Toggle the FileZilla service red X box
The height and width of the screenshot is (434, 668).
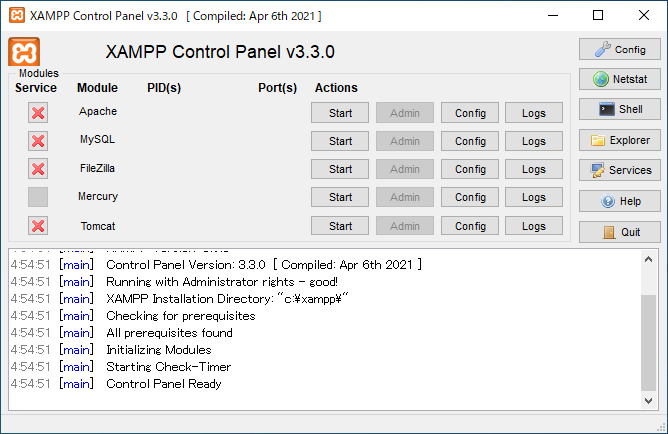[x=38, y=169]
